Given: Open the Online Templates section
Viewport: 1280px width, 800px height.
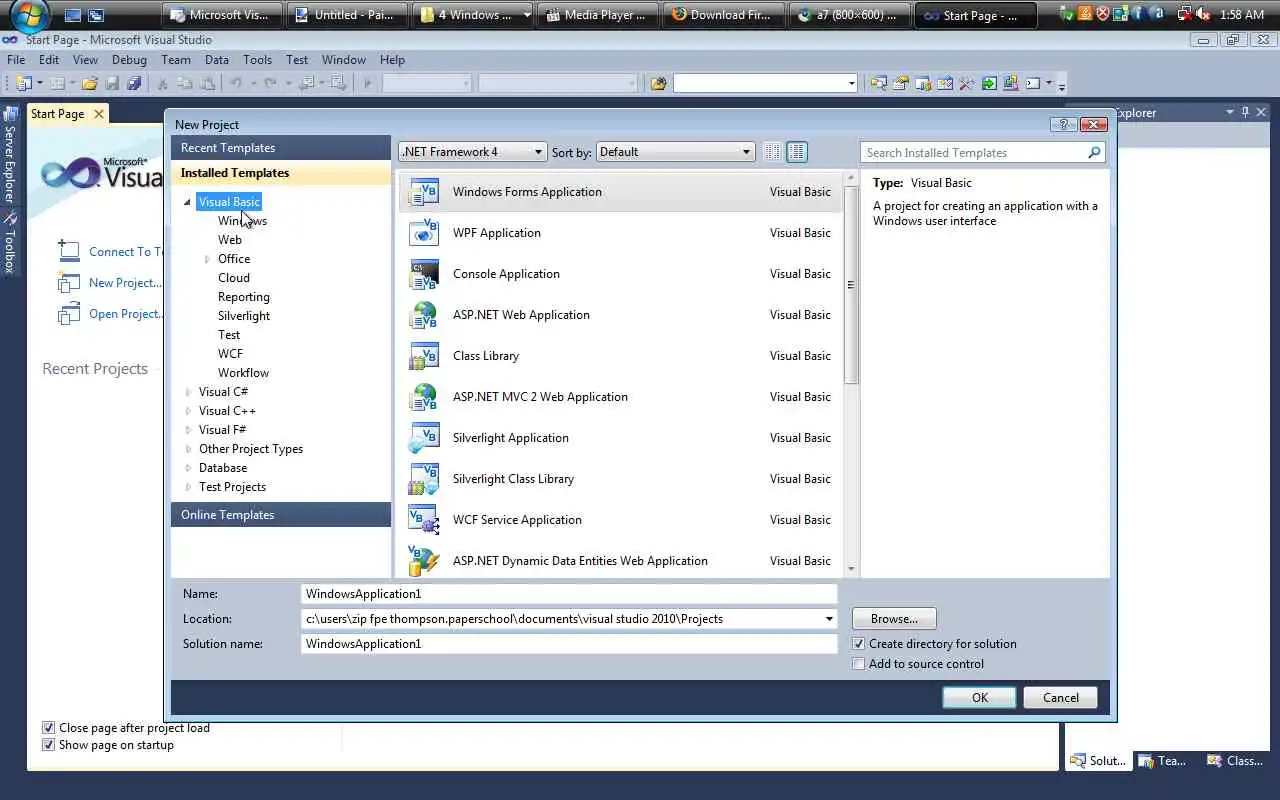Looking at the screenshot, I should click(281, 515).
